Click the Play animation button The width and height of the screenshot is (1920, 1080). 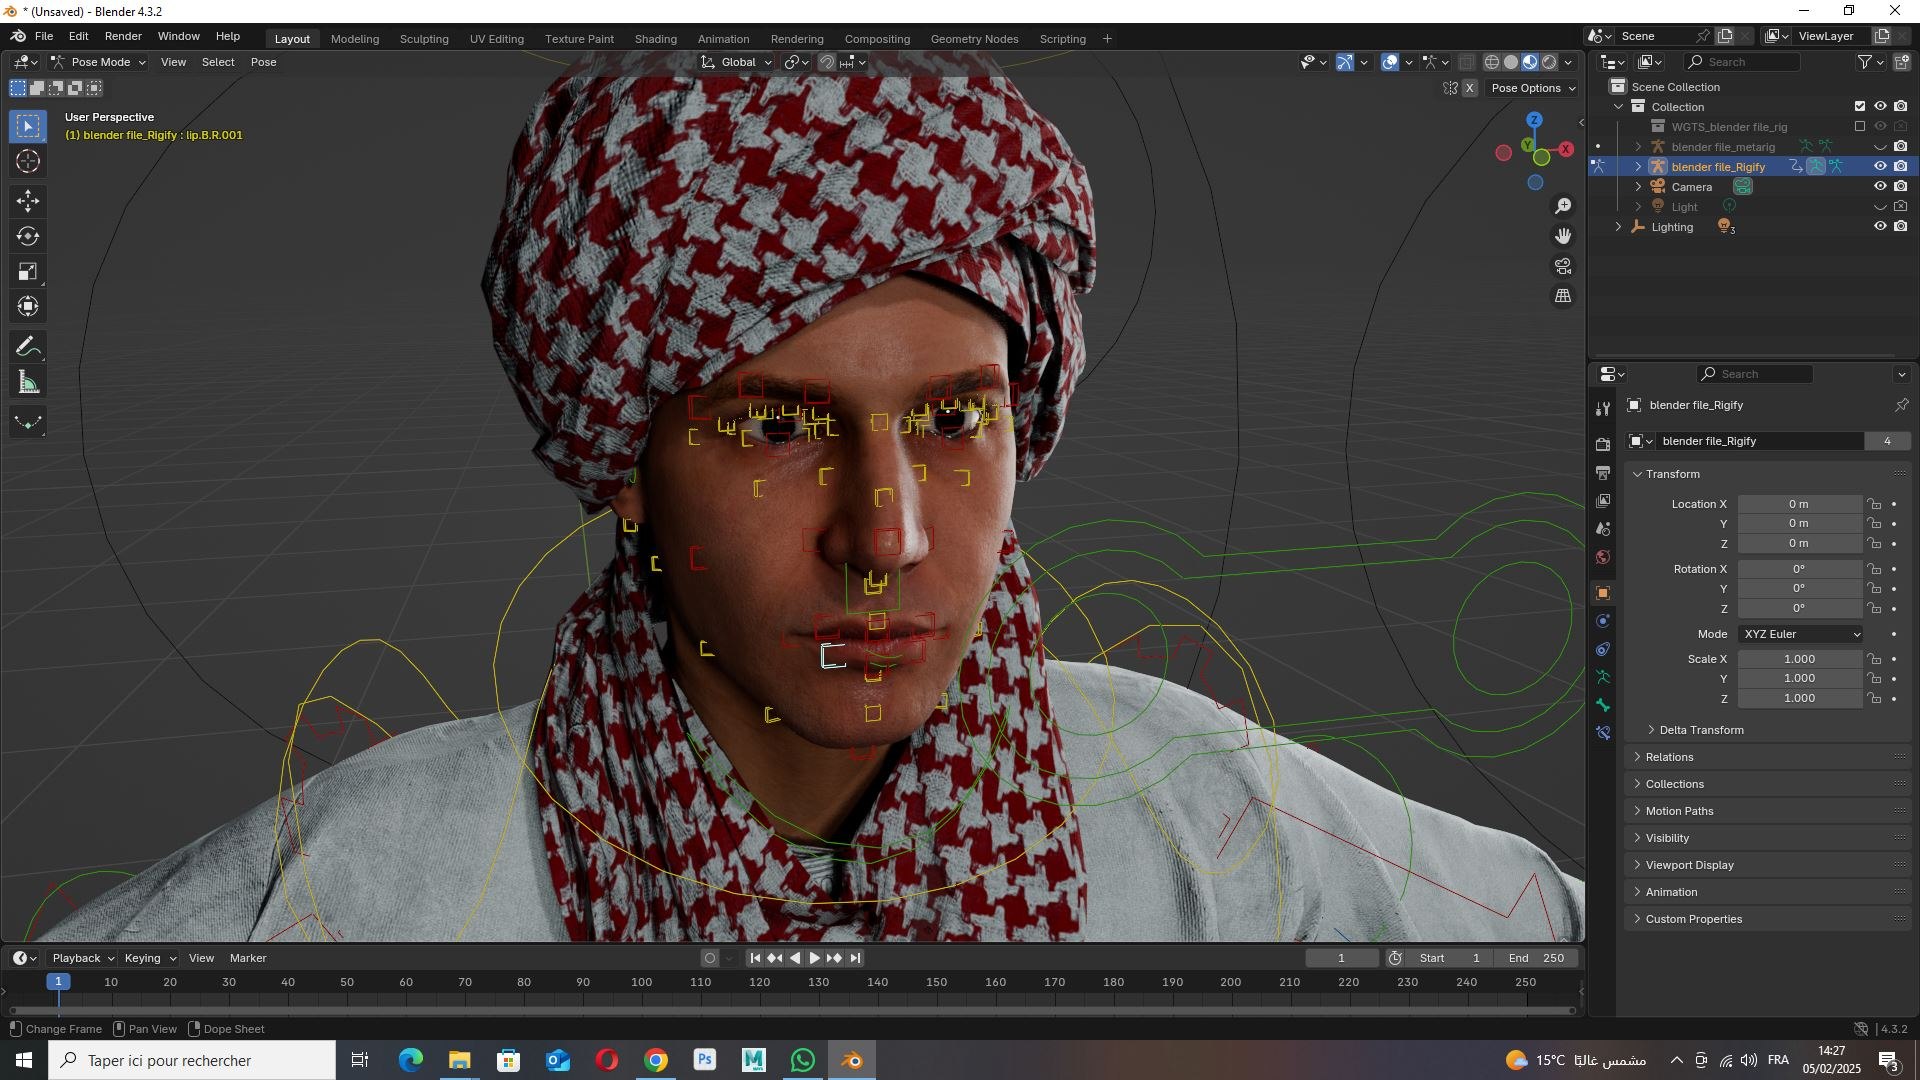tap(814, 958)
